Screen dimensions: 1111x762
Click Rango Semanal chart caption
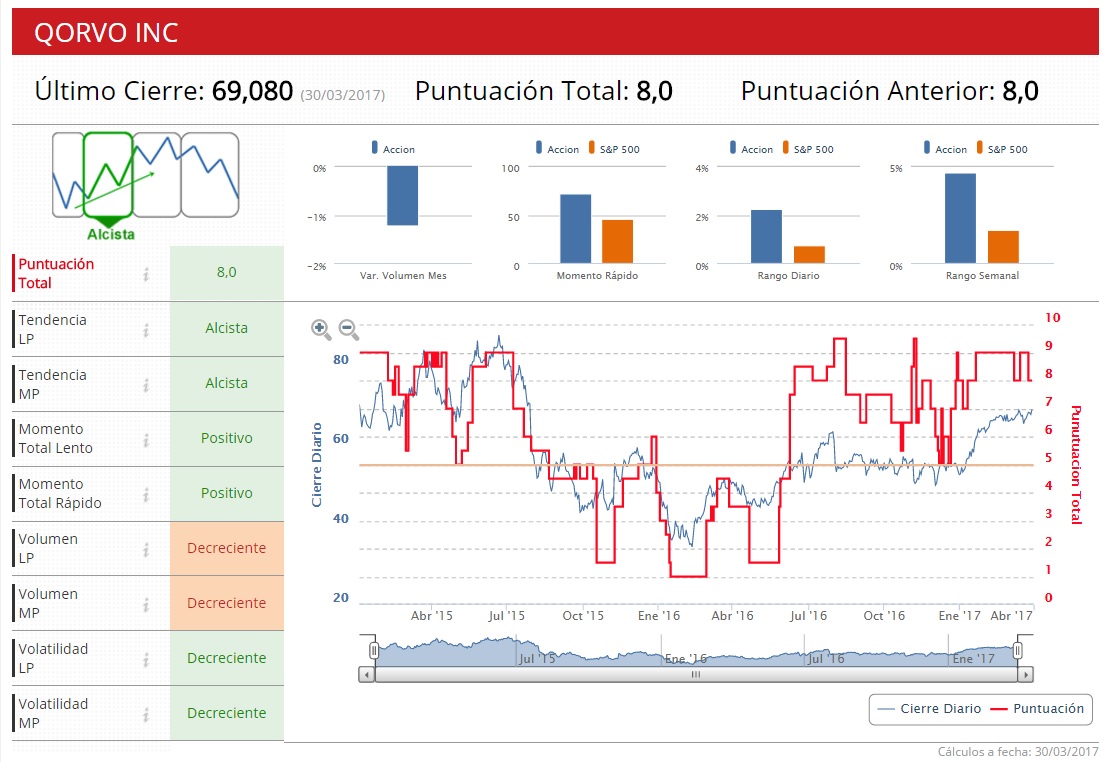point(982,276)
